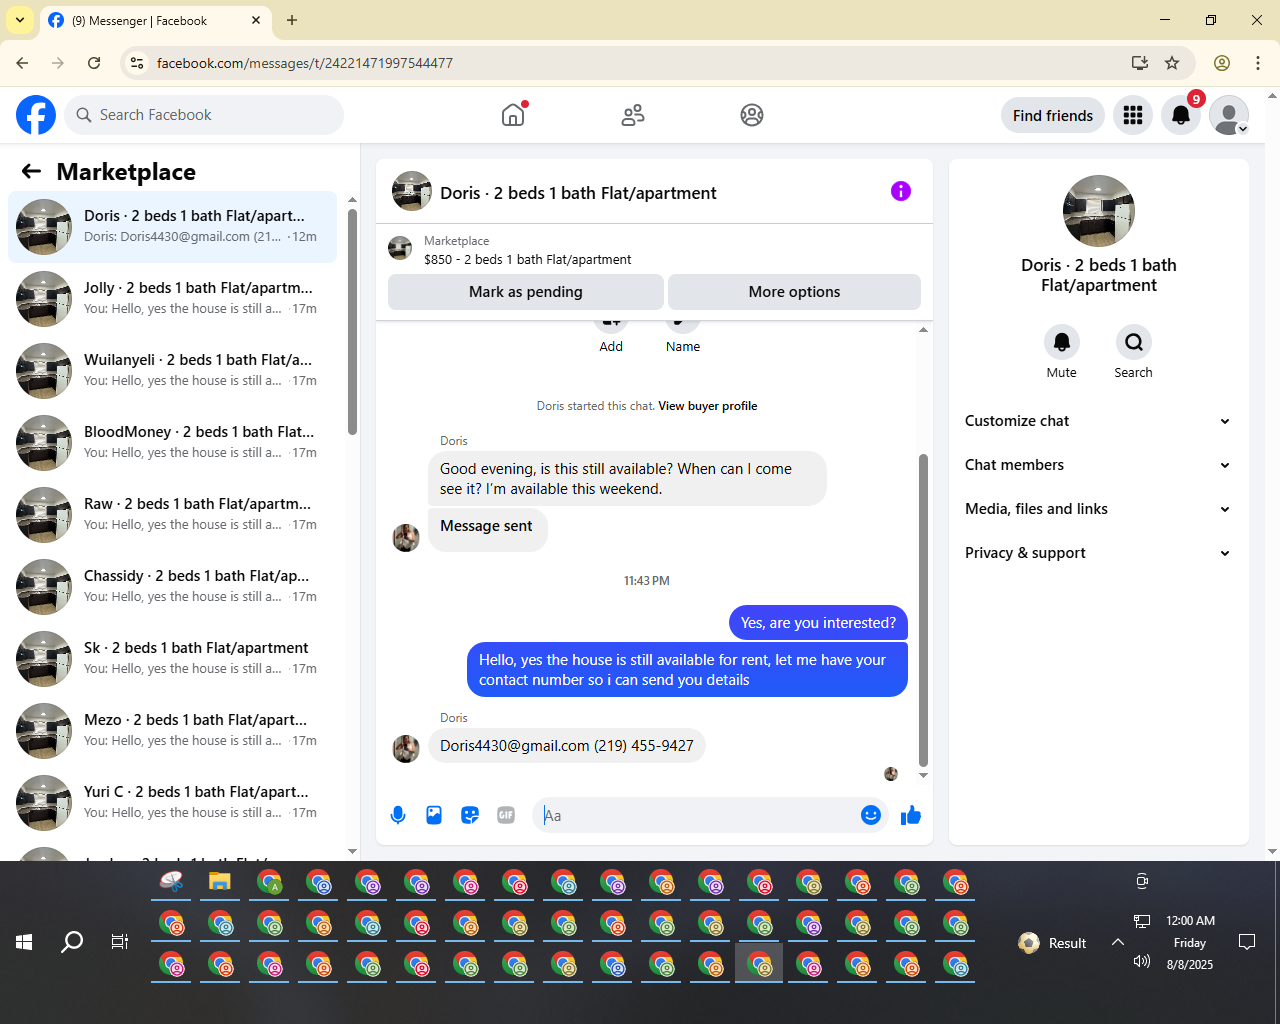Click the browser address bar URL

pos(305,63)
